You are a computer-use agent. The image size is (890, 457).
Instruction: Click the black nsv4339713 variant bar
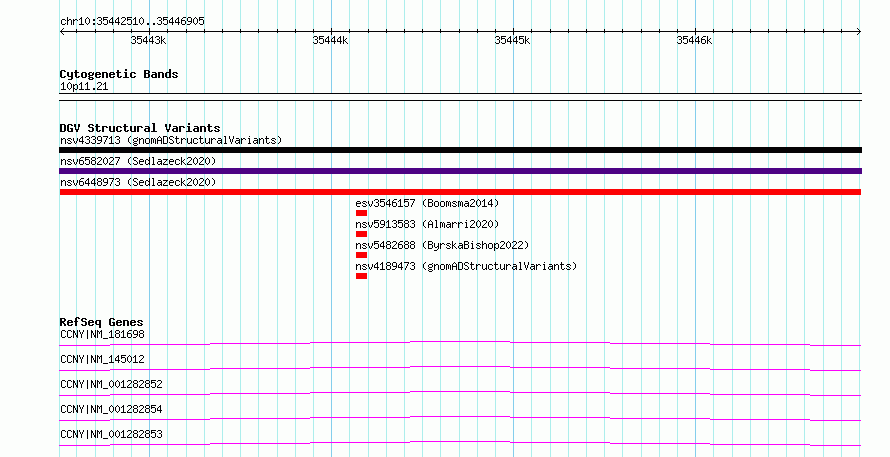pyautogui.click(x=460, y=150)
